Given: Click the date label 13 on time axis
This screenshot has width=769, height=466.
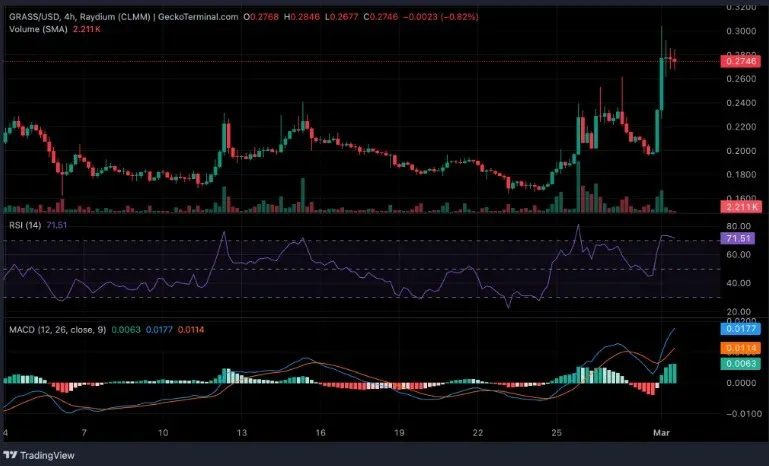Looking at the screenshot, I should (241, 433).
